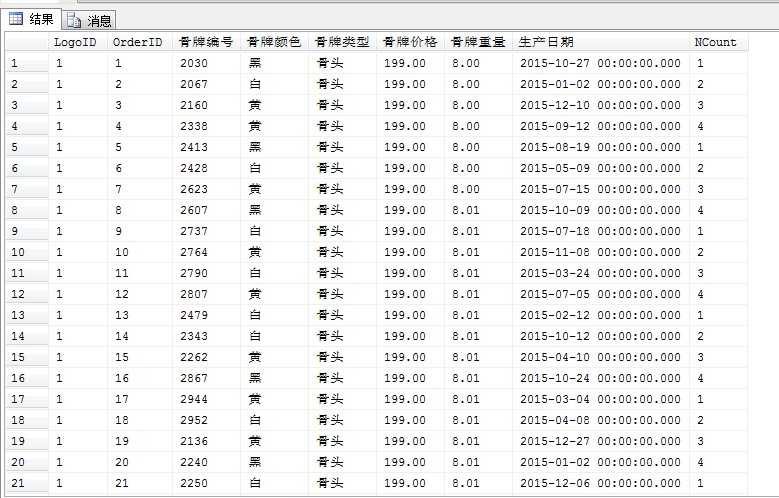Click the cell with 骨牌编号 2160
This screenshot has width=779, height=498.
207,105
